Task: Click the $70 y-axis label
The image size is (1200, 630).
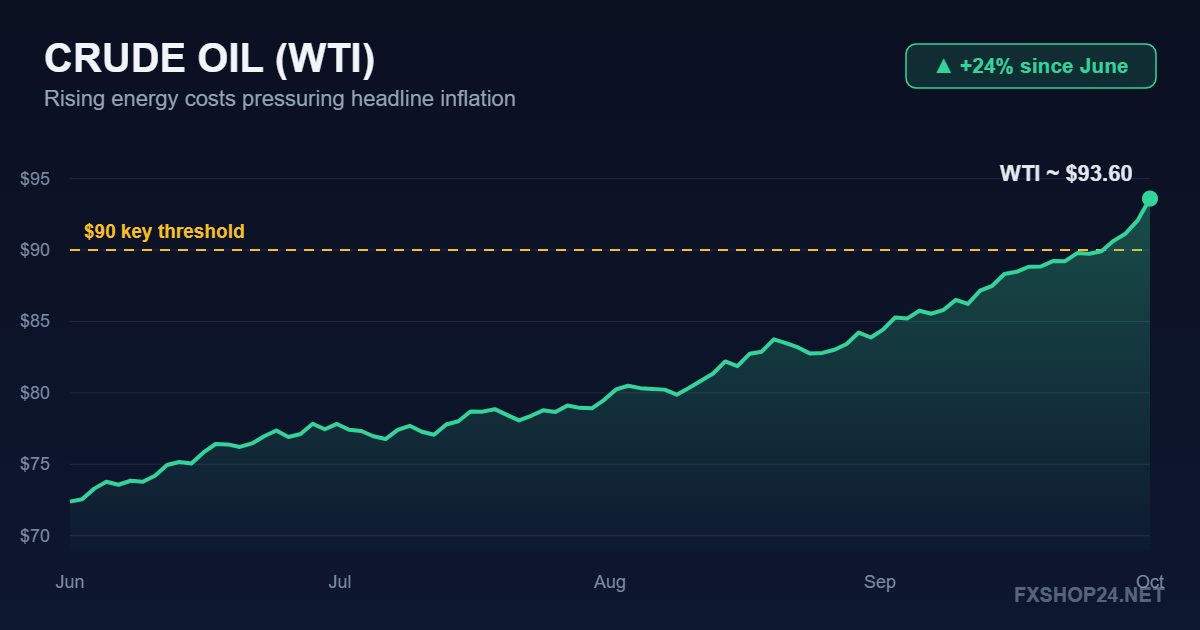Action: [x=35, y=536]
